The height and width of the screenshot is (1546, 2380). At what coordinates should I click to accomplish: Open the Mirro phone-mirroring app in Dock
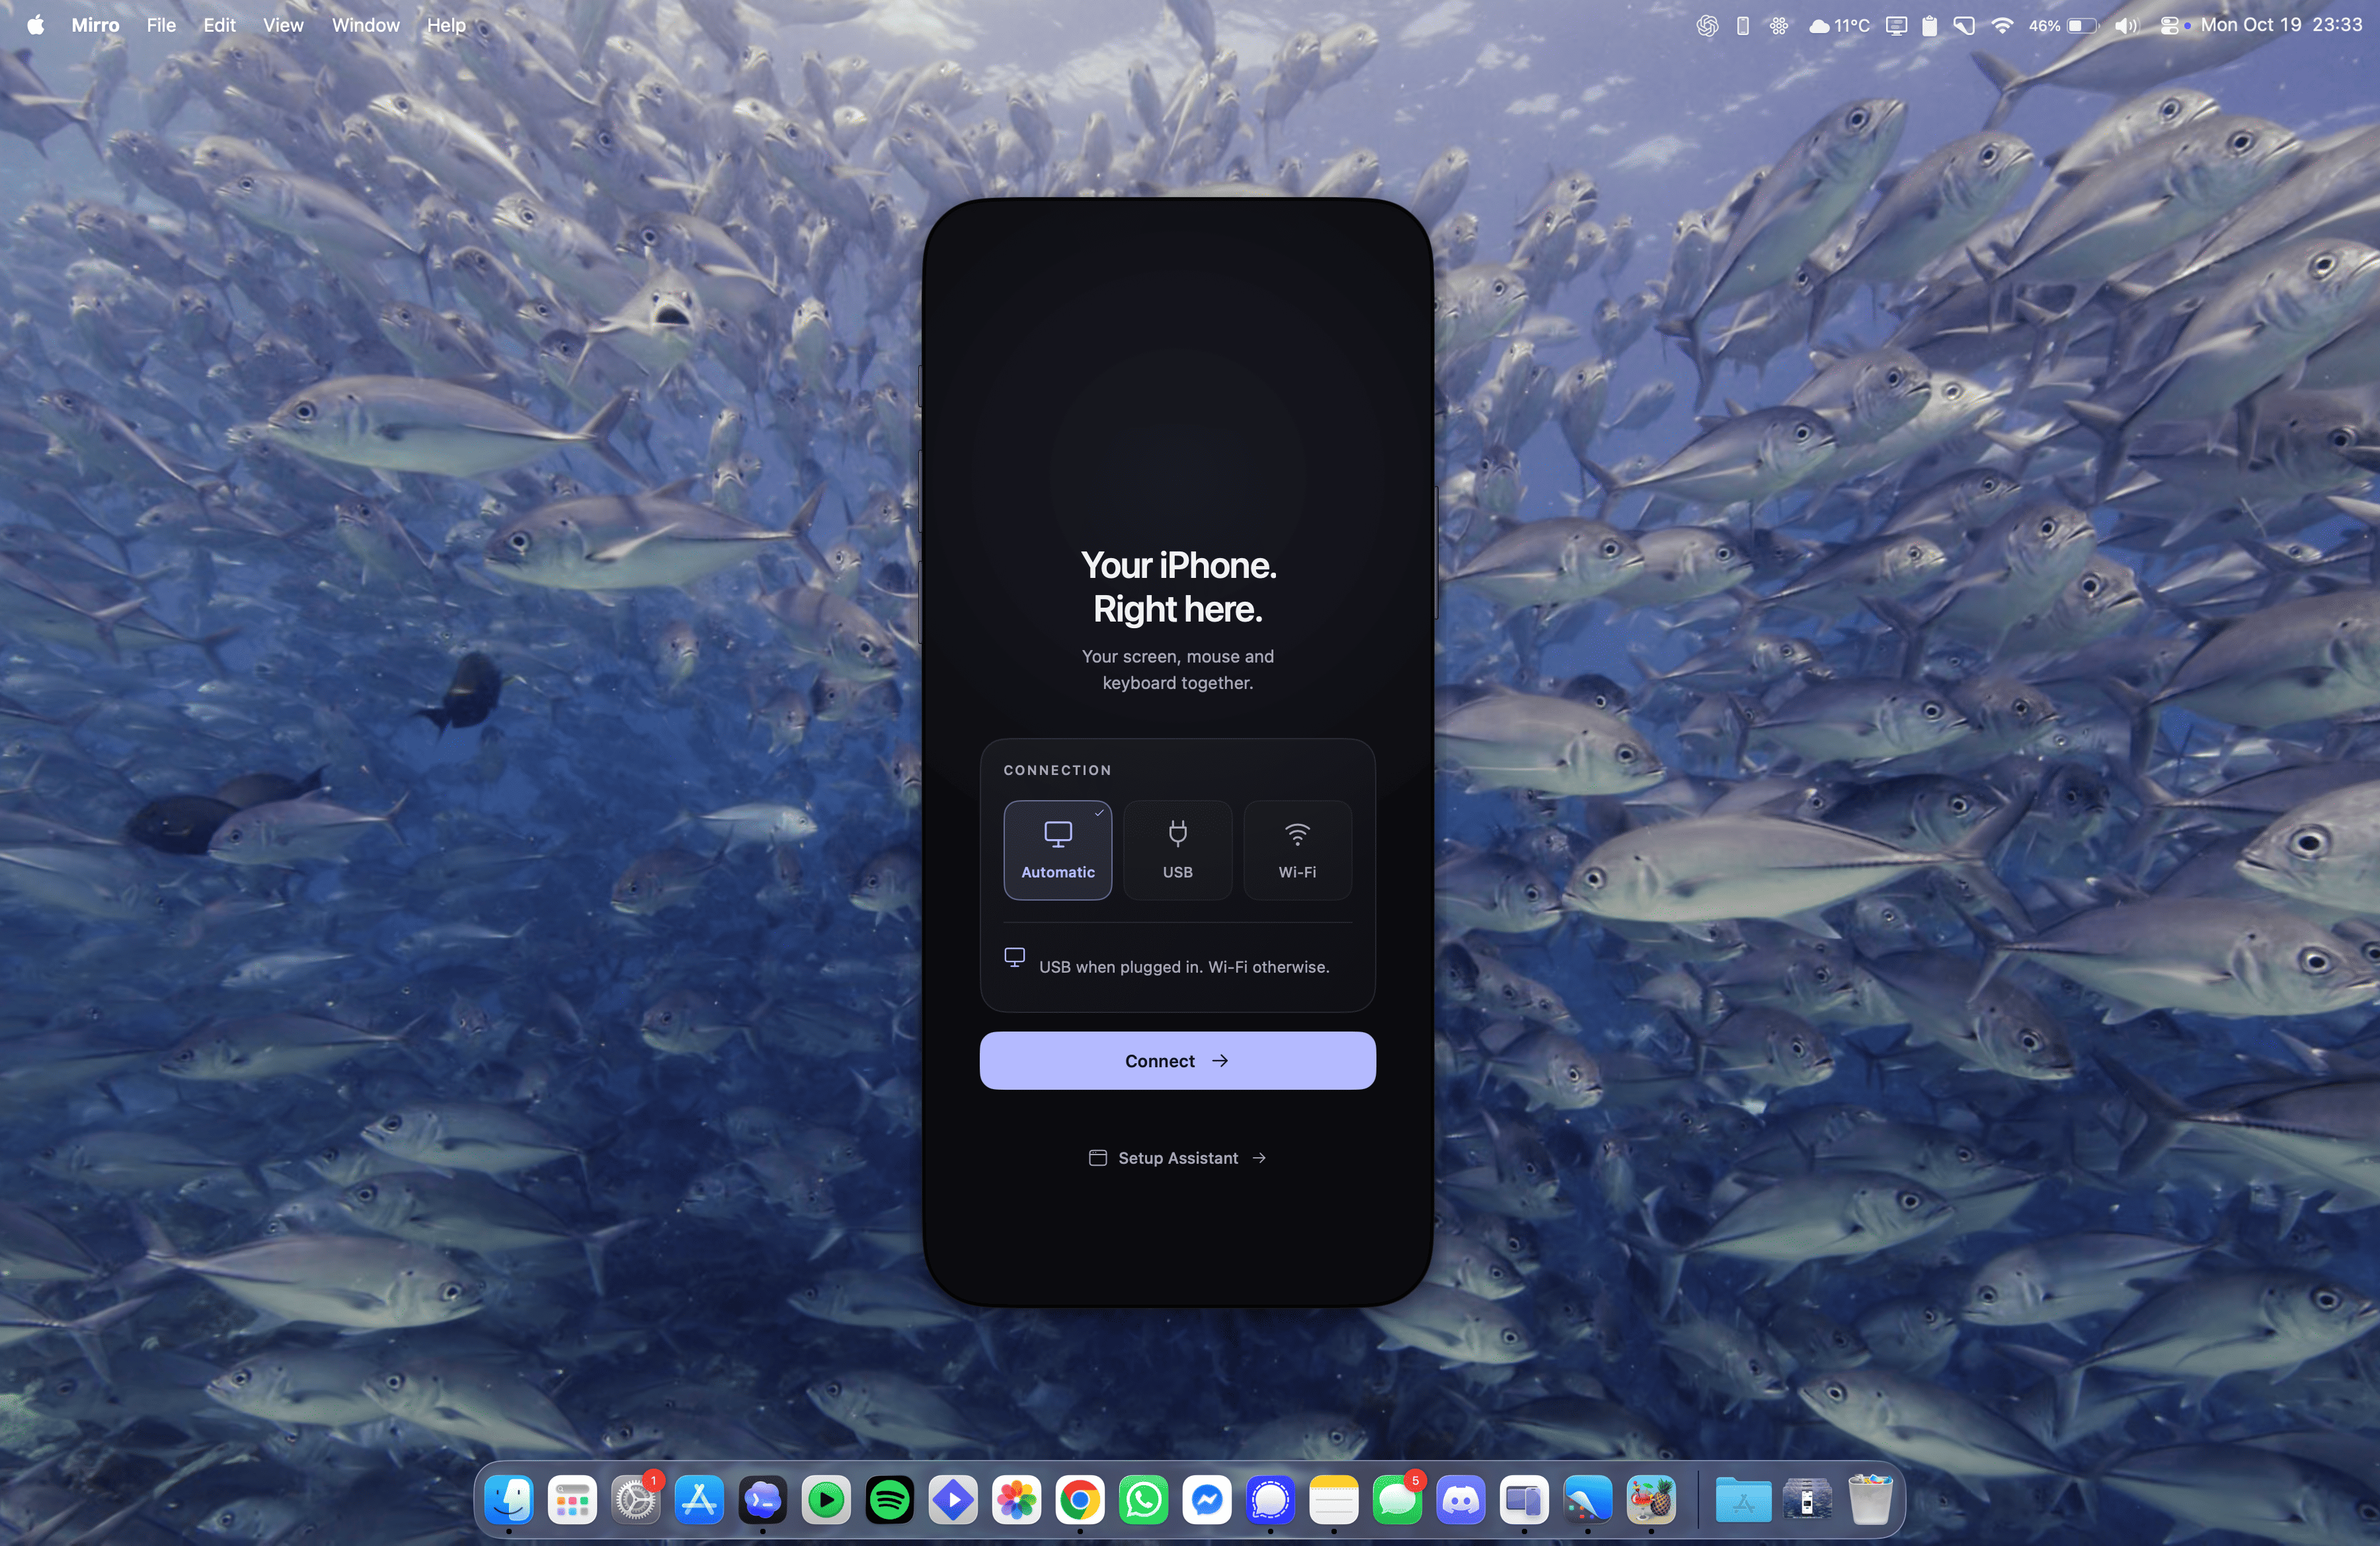click(1524, 1499)
